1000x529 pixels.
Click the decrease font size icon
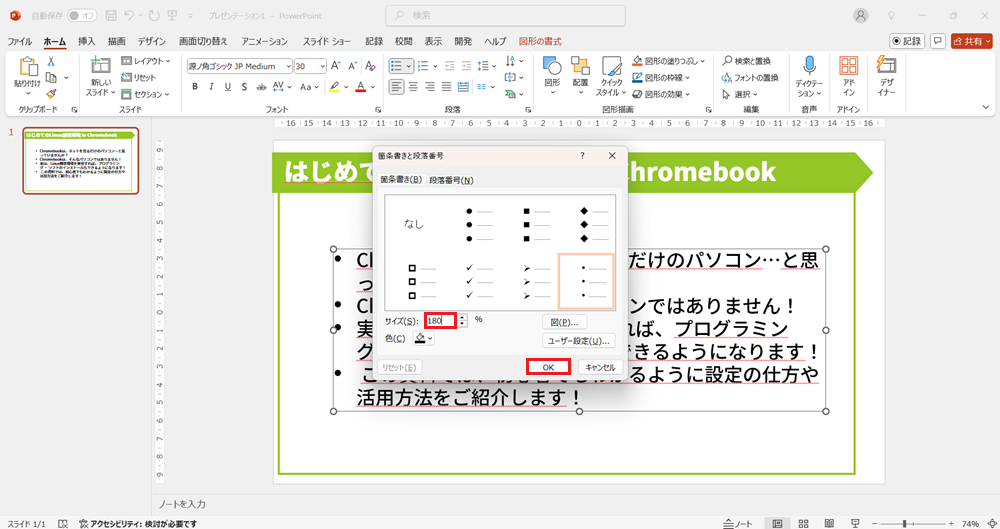[x=353, y=66]
